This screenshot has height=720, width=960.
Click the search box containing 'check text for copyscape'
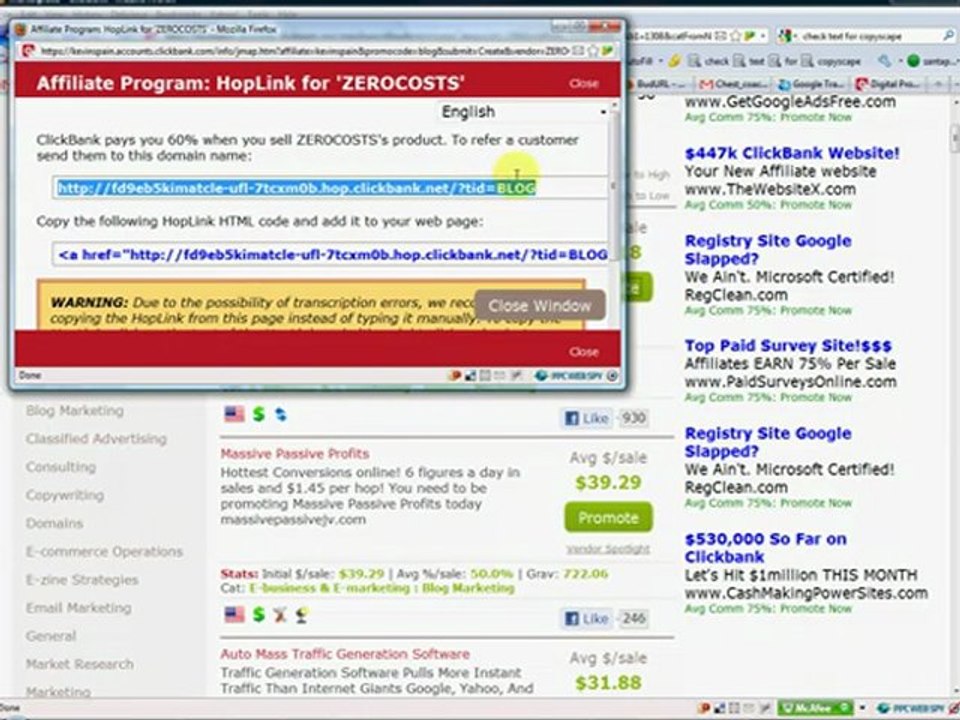868,36
